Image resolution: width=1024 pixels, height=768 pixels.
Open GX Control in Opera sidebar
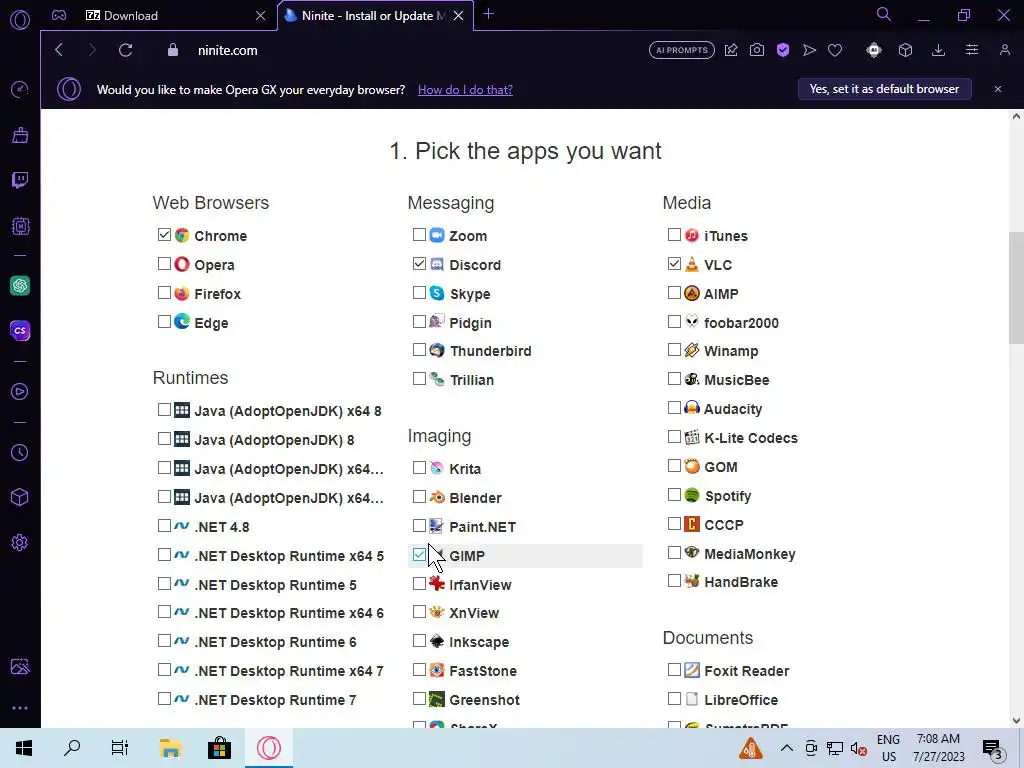pos(20,89)
